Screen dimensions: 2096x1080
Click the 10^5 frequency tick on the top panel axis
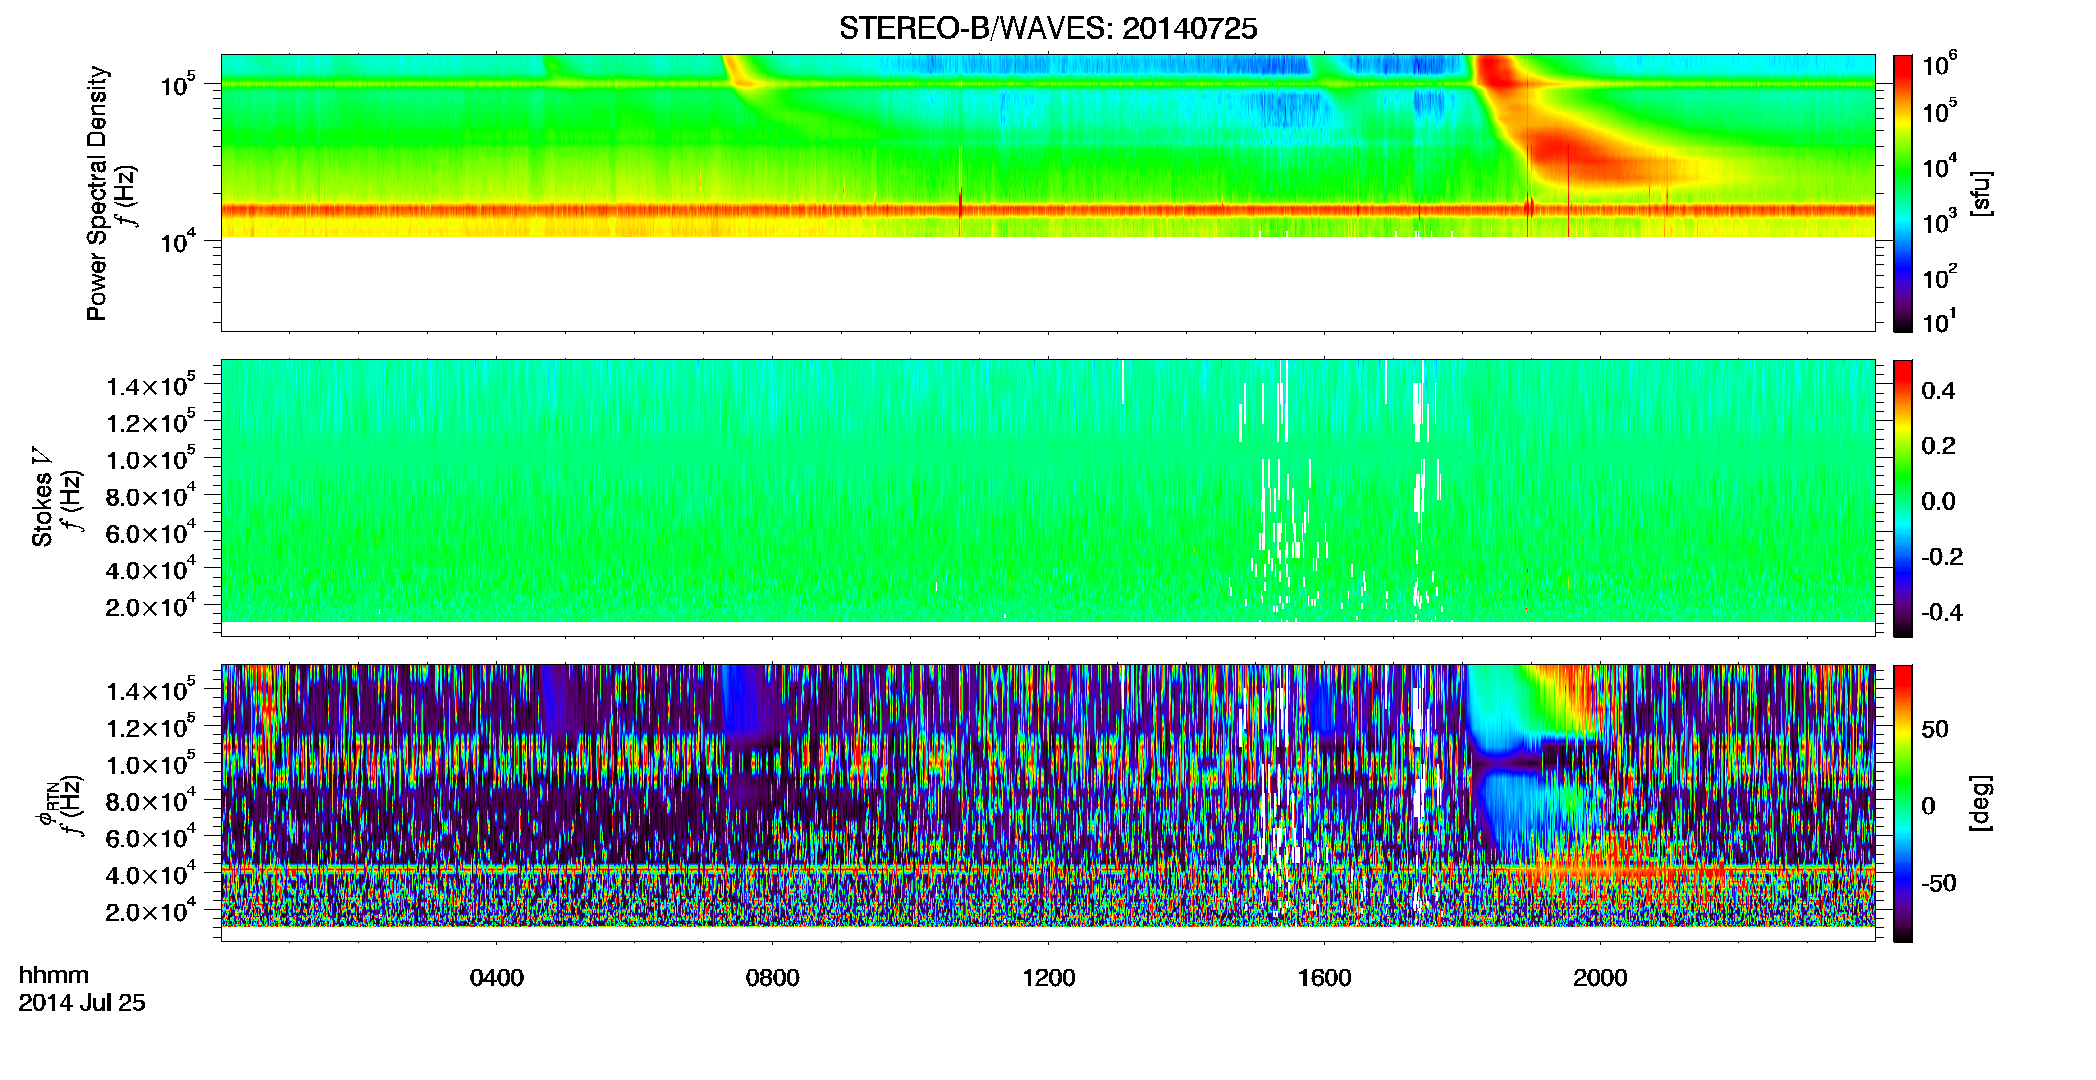click(x=180, y=85)
